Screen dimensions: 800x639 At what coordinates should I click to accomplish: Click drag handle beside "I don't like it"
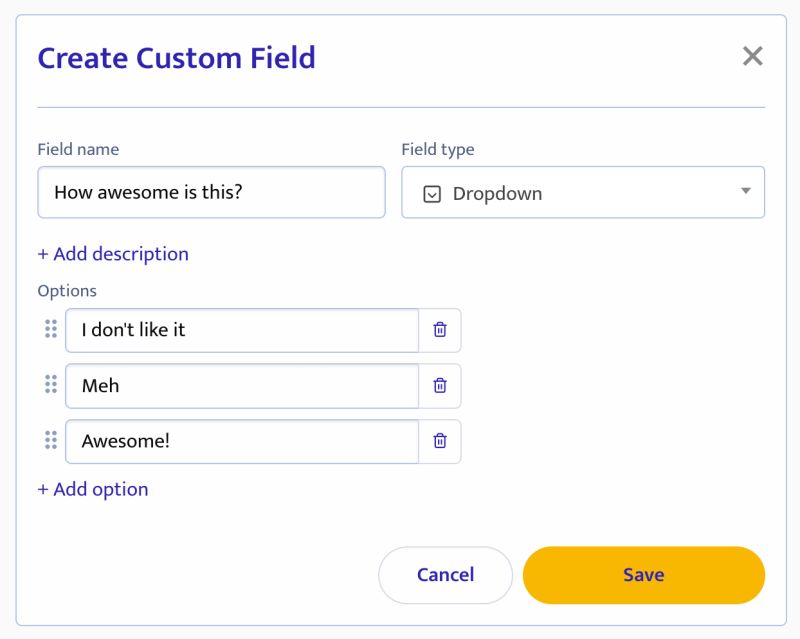pyautogui.click(x=51, y=329)
